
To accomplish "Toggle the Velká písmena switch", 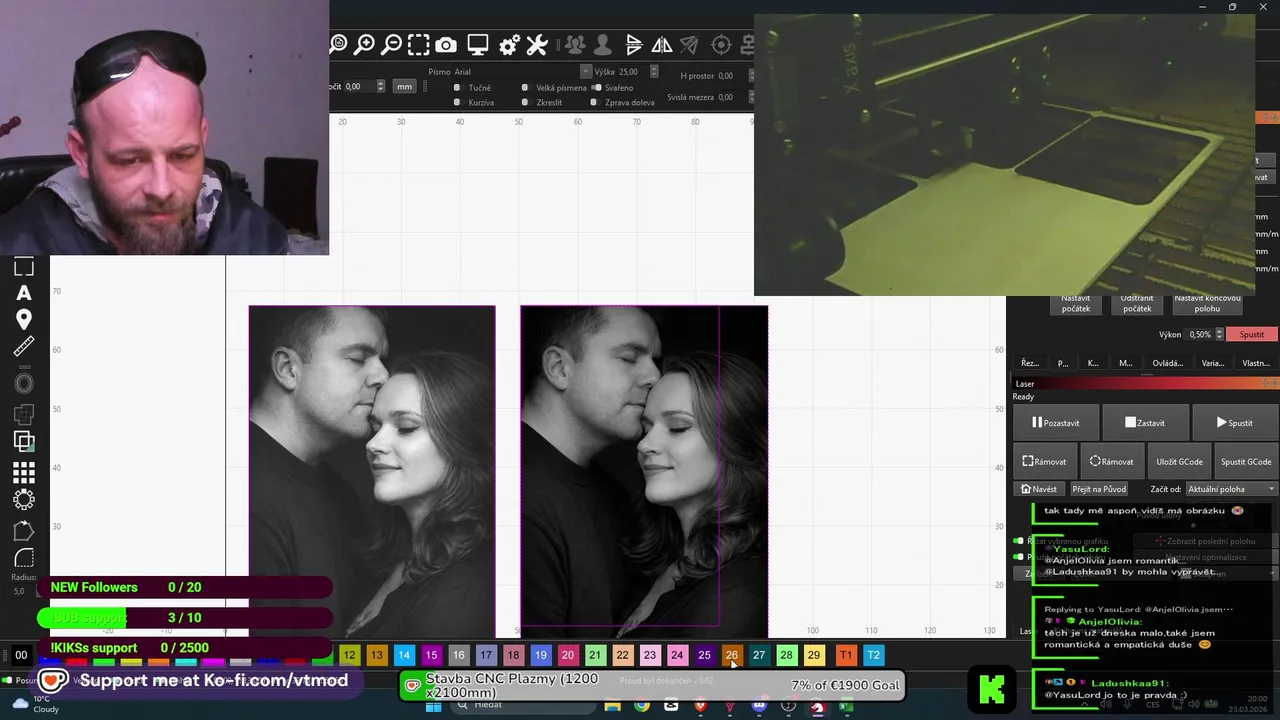I will [525, 88].
